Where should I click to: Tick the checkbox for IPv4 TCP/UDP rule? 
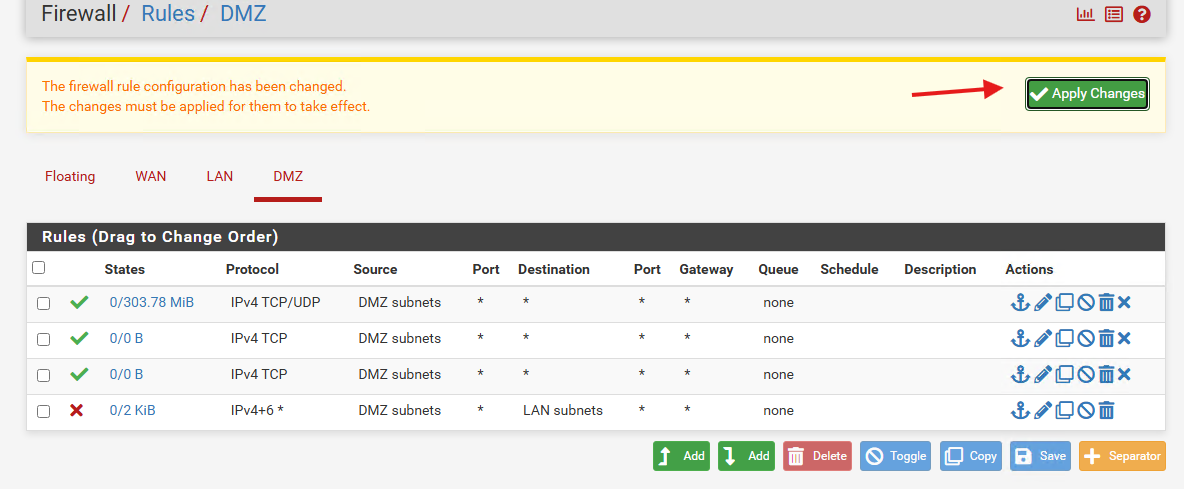[x=44, y=303]
